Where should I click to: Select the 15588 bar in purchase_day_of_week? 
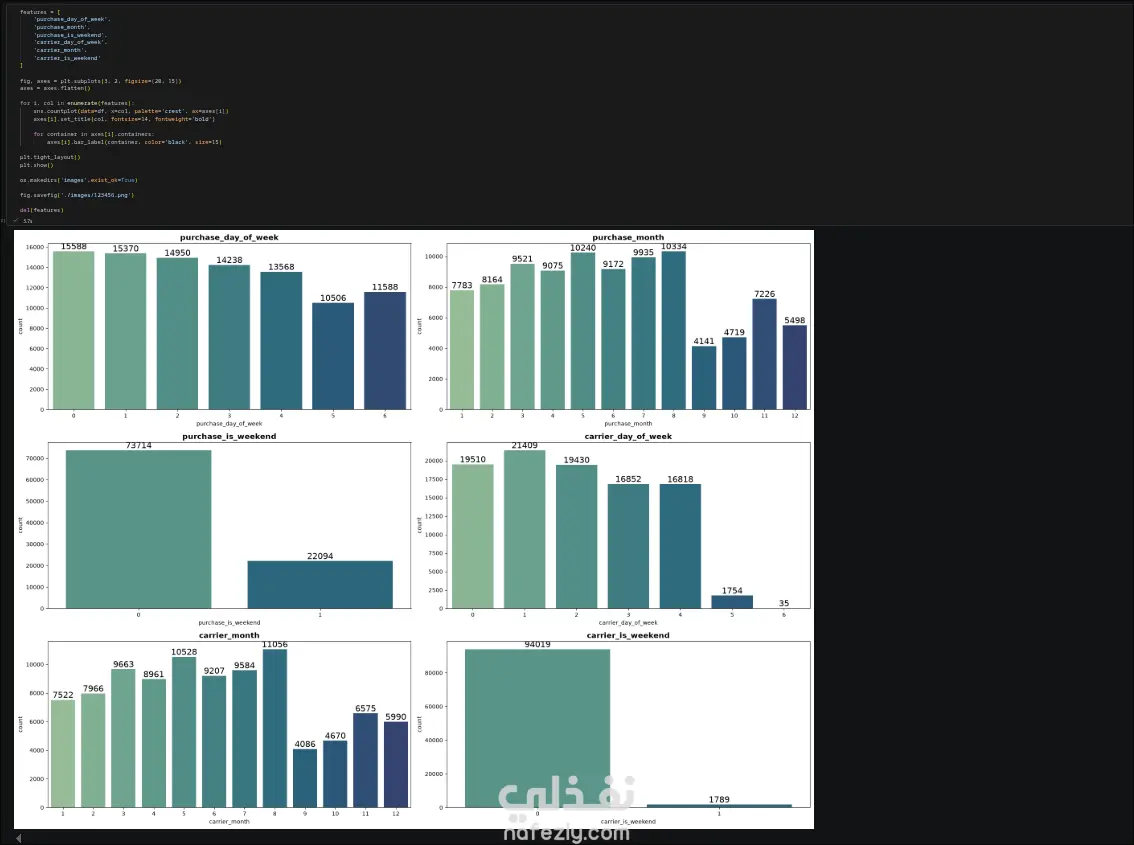(74, 330)
